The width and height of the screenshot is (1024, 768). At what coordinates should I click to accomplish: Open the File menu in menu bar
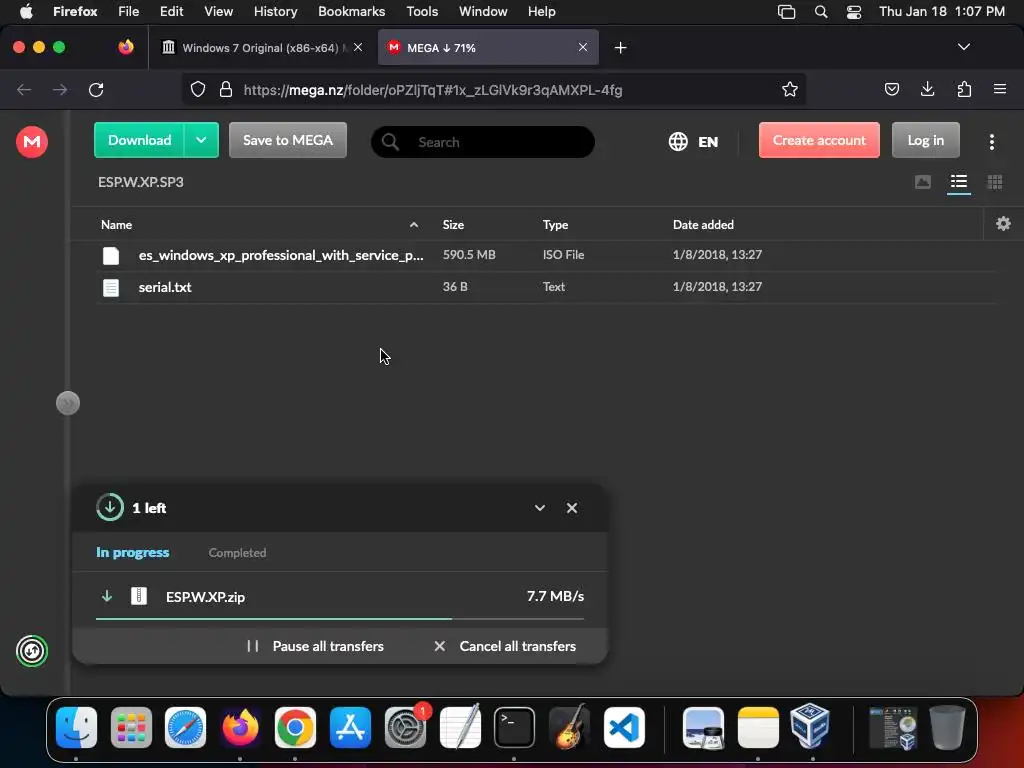pyautogui.click(x=128, y=11)
